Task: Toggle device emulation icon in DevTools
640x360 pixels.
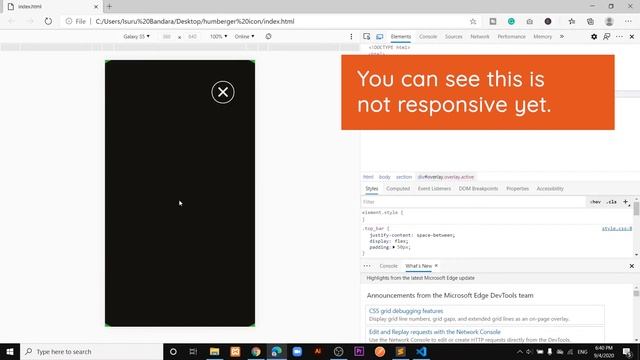Action: click(380, 36)
